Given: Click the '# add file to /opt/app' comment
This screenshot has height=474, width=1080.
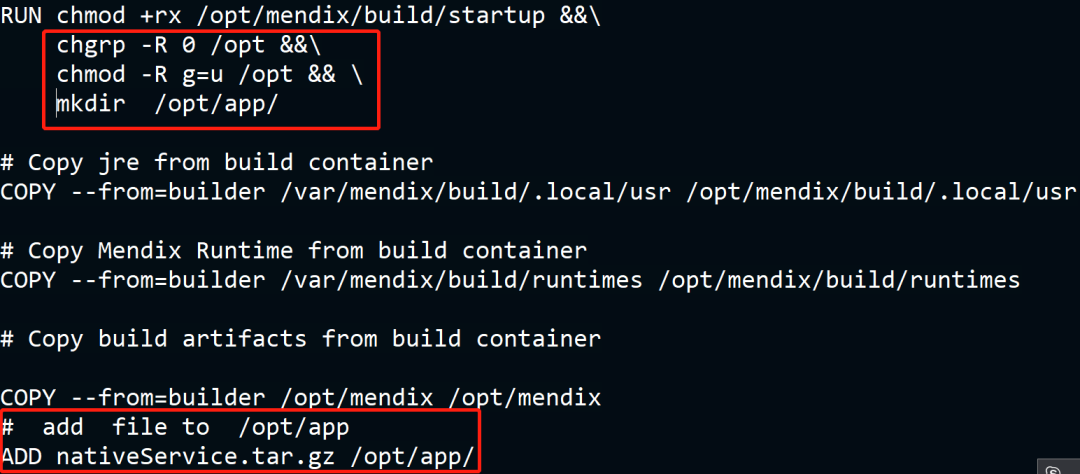Looking at the screenshot, I should 174,428.
